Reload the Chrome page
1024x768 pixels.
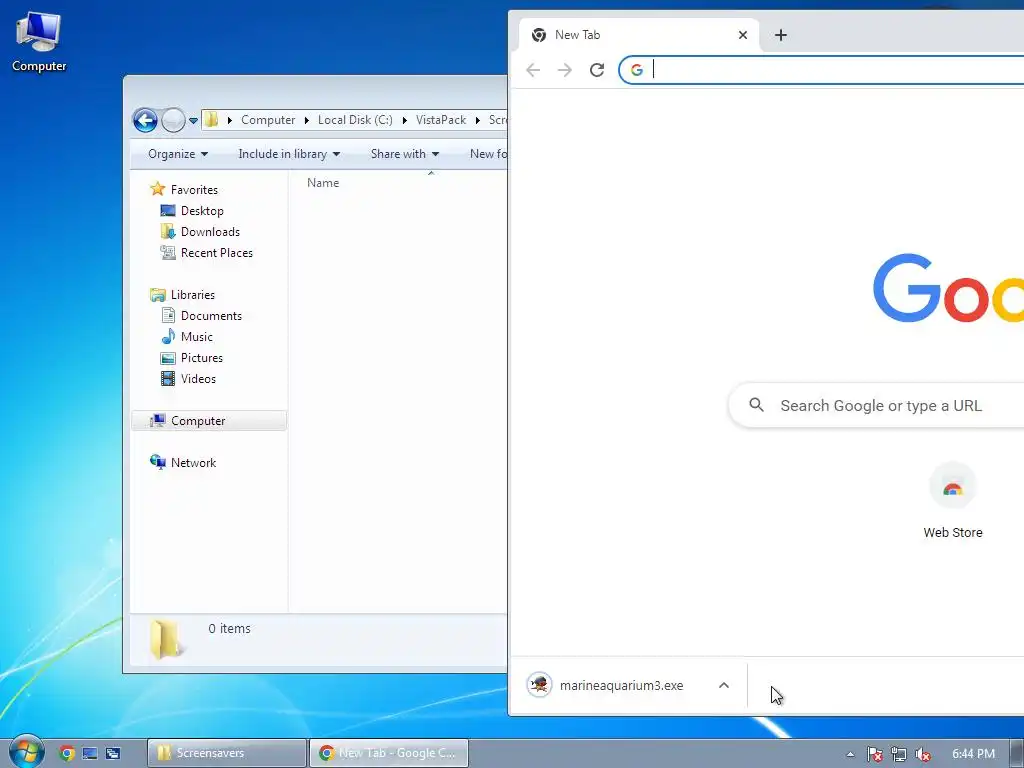[597, 70]
